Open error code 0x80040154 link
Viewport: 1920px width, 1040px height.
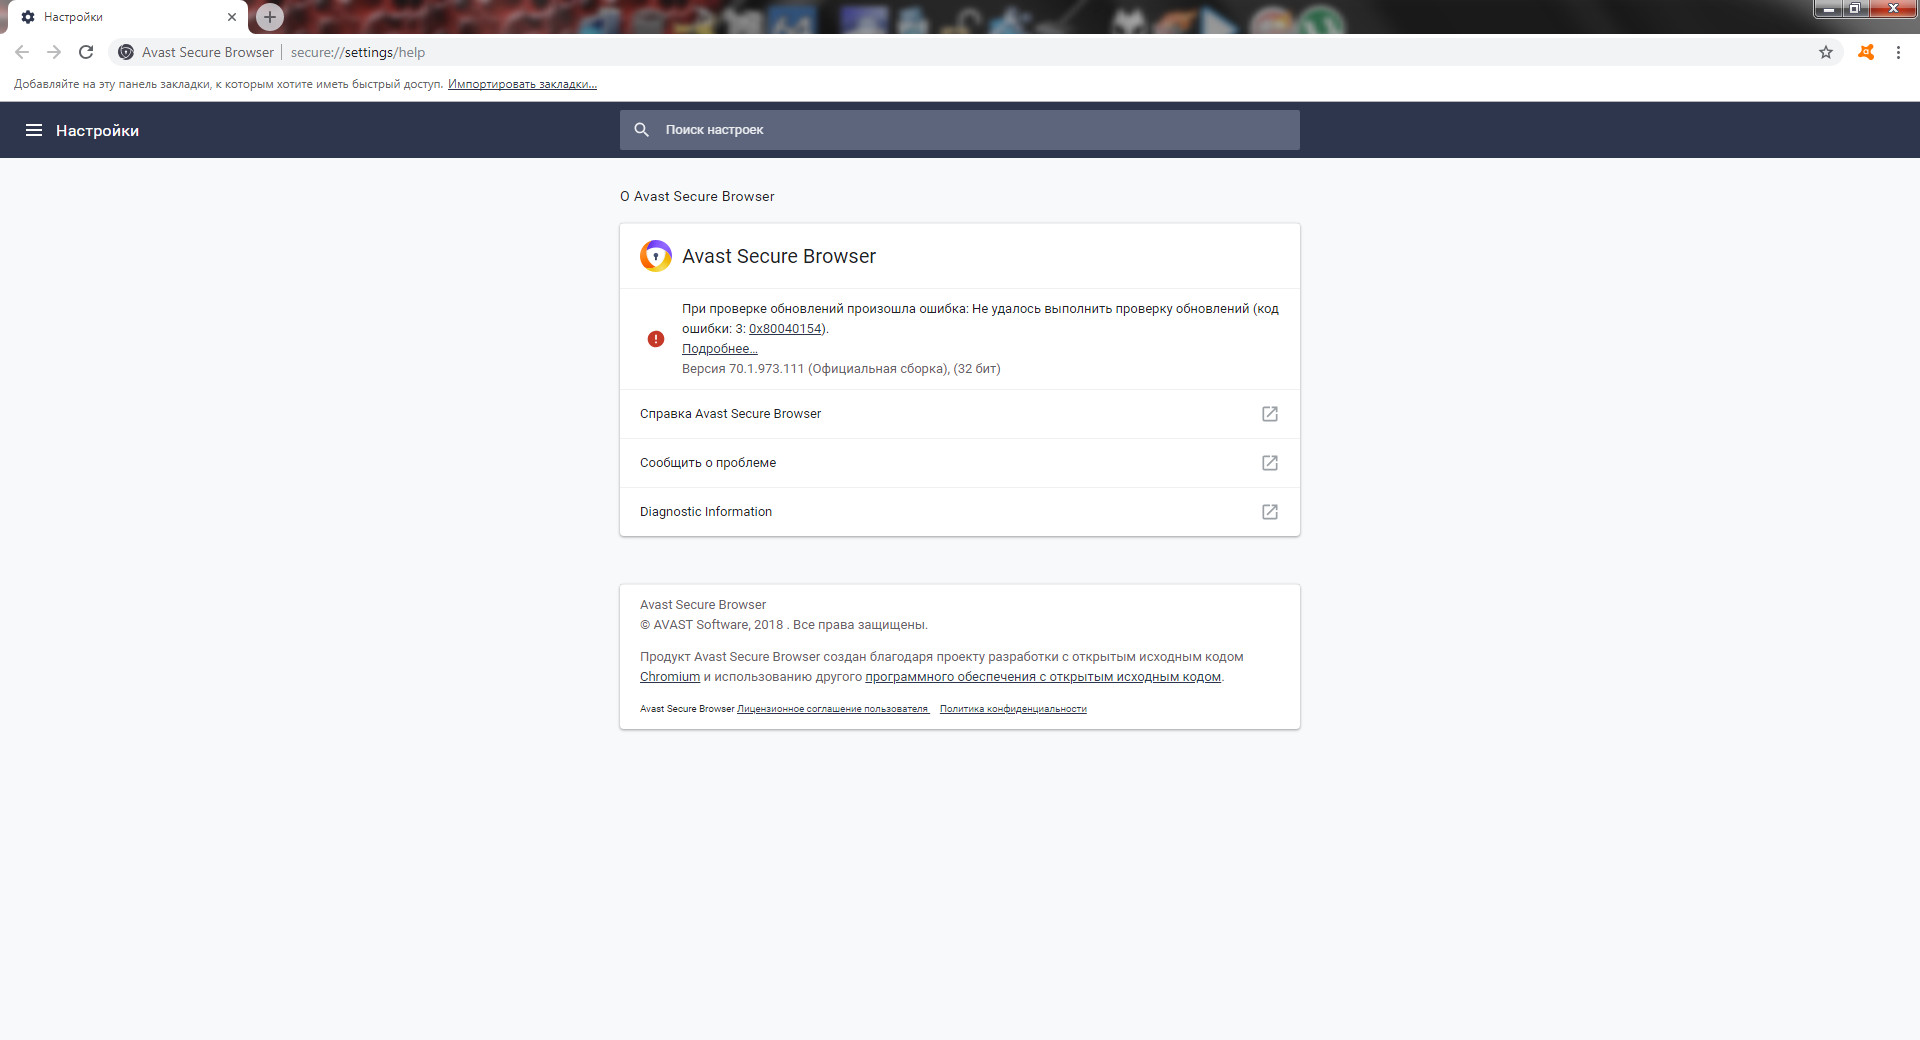tap(785, 329)
